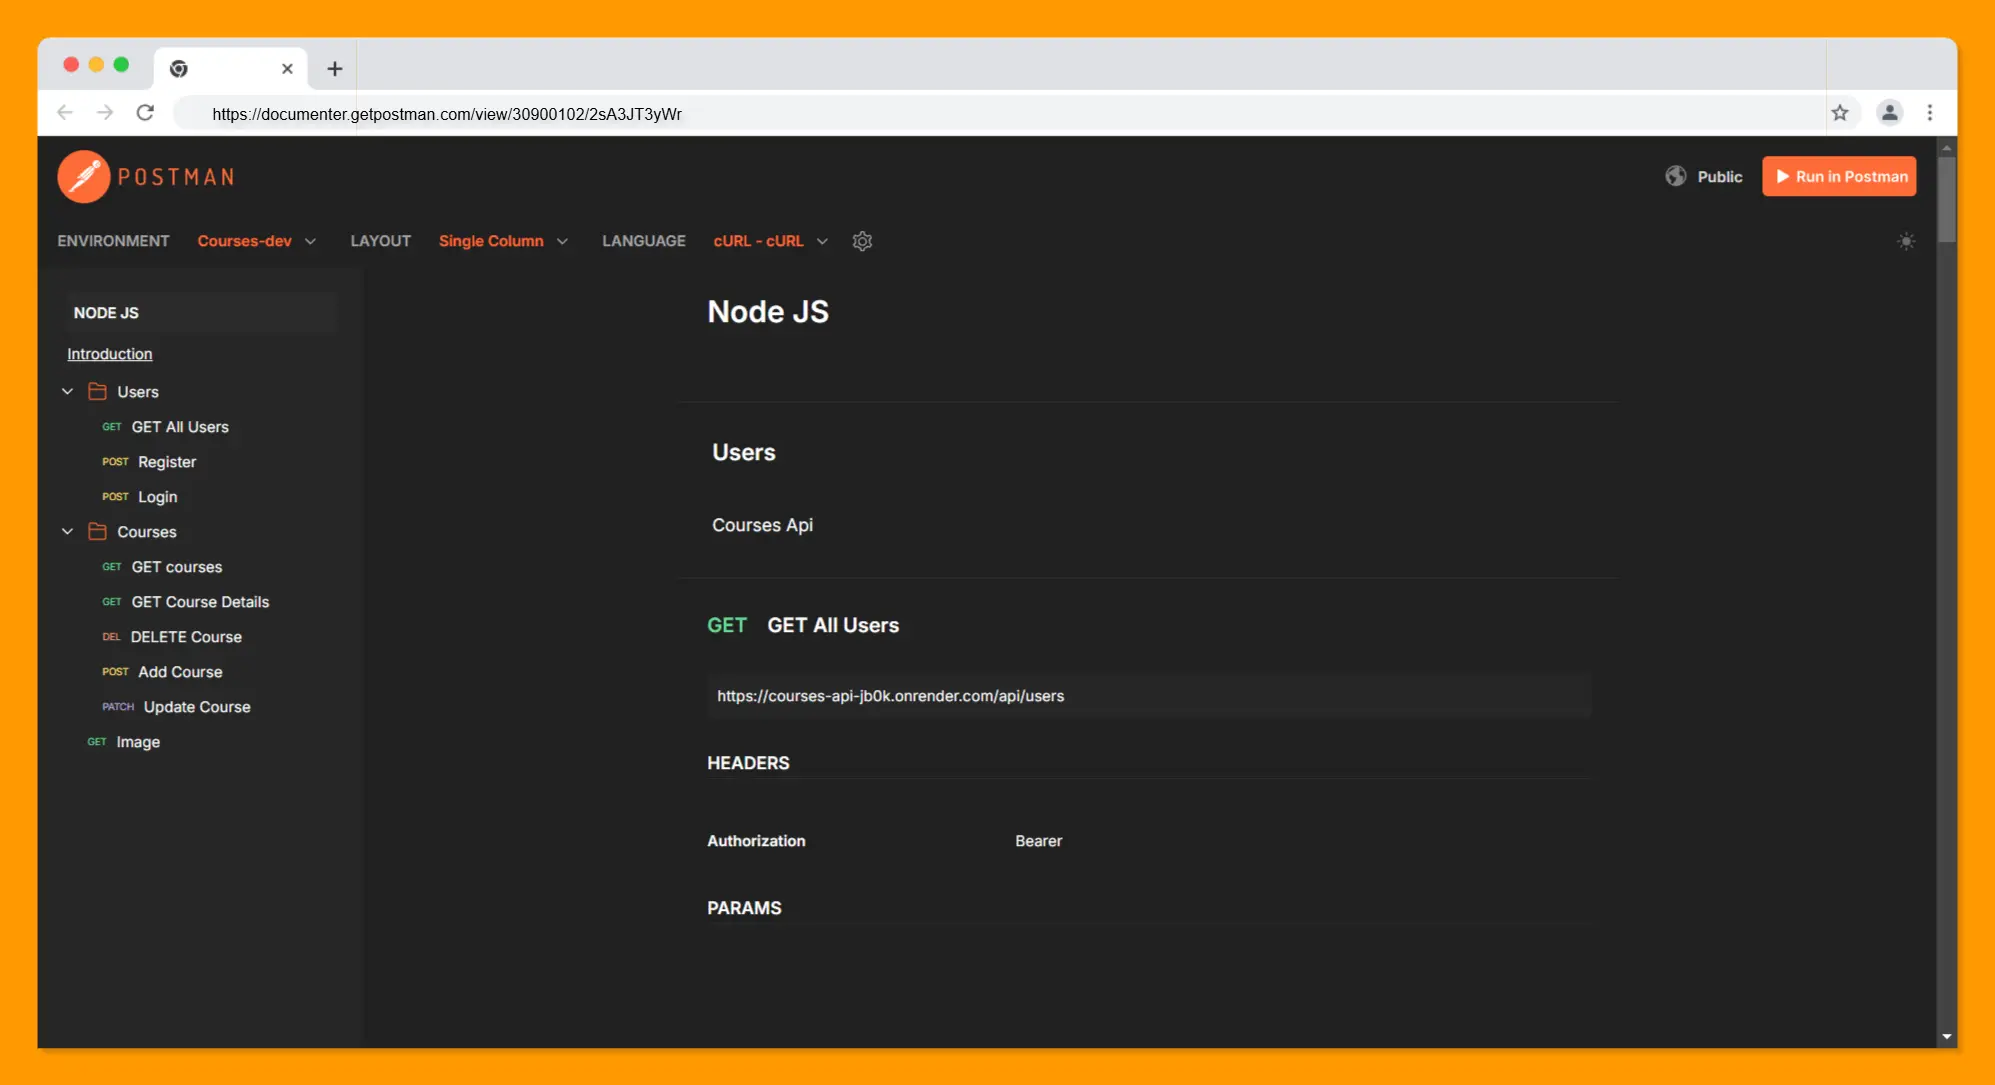
Task: Open the browser profile avatar icon
Action: point(1889,113)
